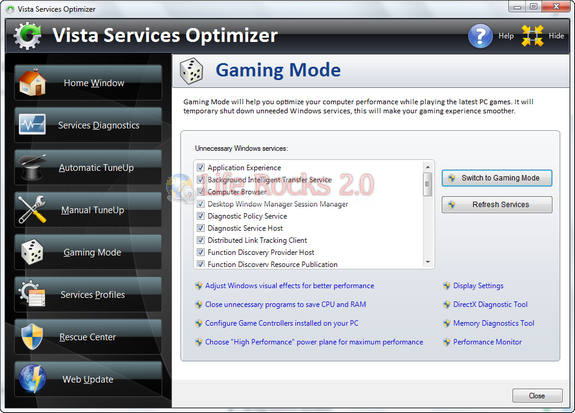Launch DirectX Diagnostic Tool link
575x413 pixels.
point(490,304)
